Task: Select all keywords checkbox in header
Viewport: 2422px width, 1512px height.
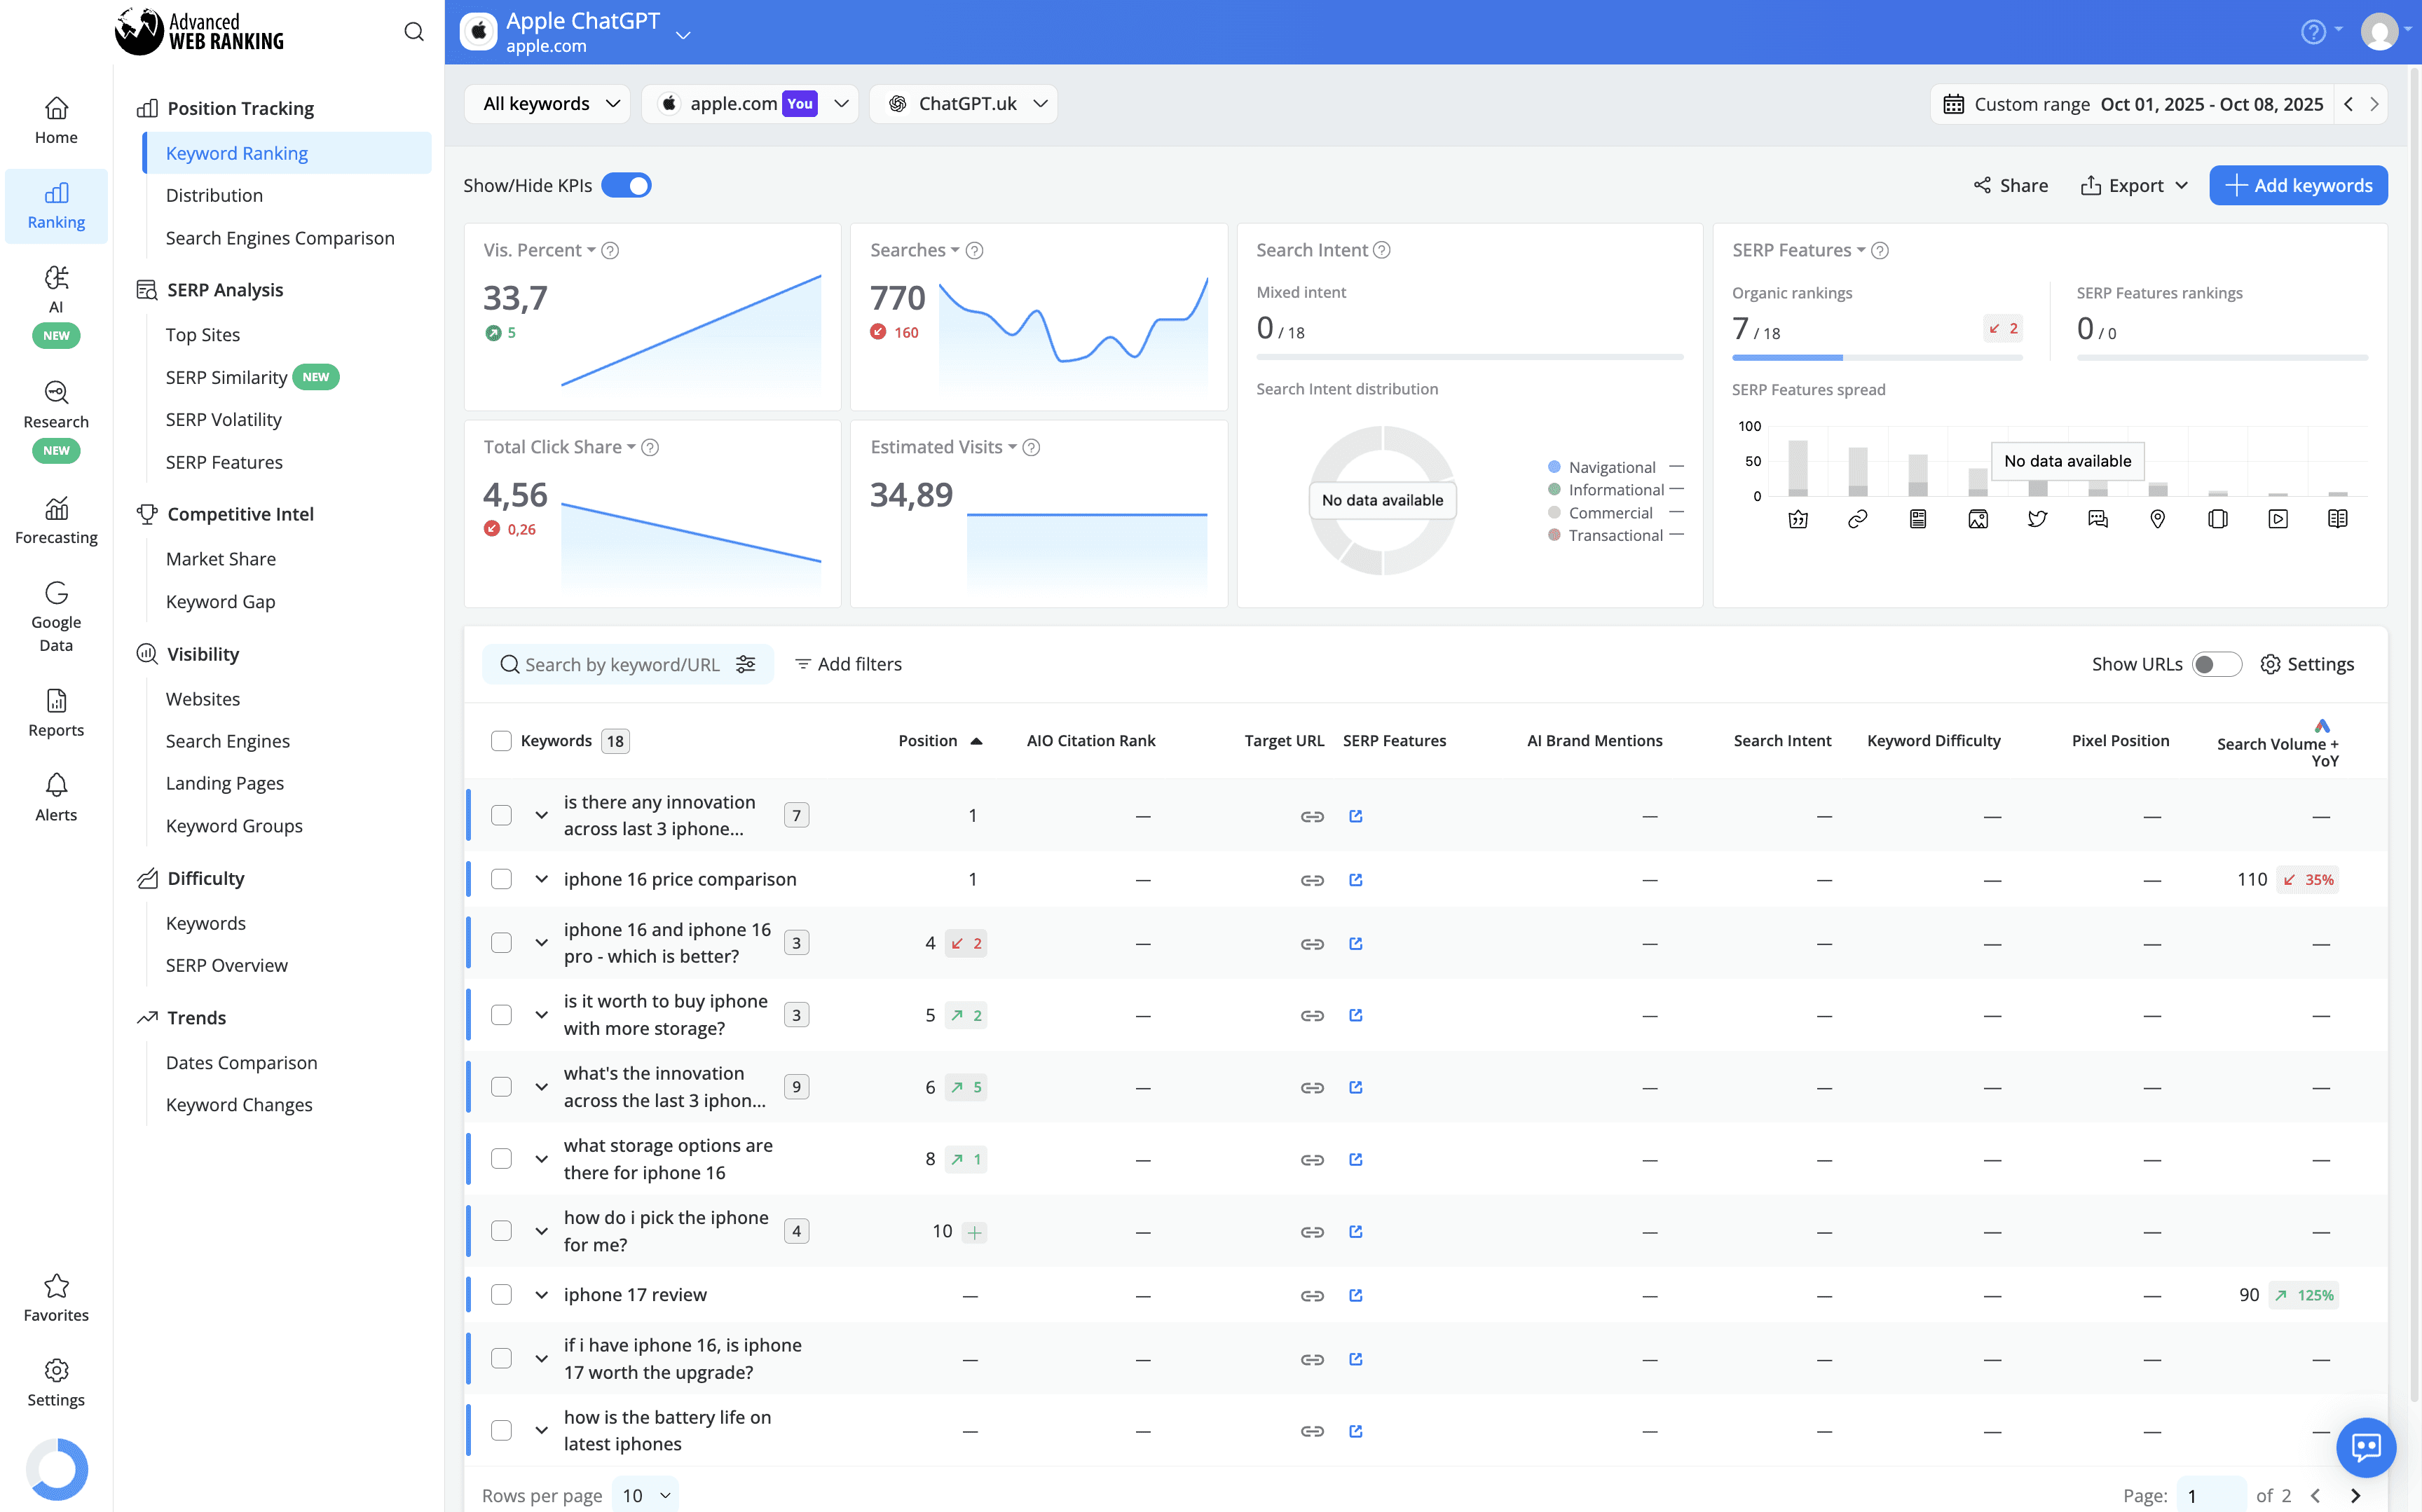Action: tap(501, 741)
